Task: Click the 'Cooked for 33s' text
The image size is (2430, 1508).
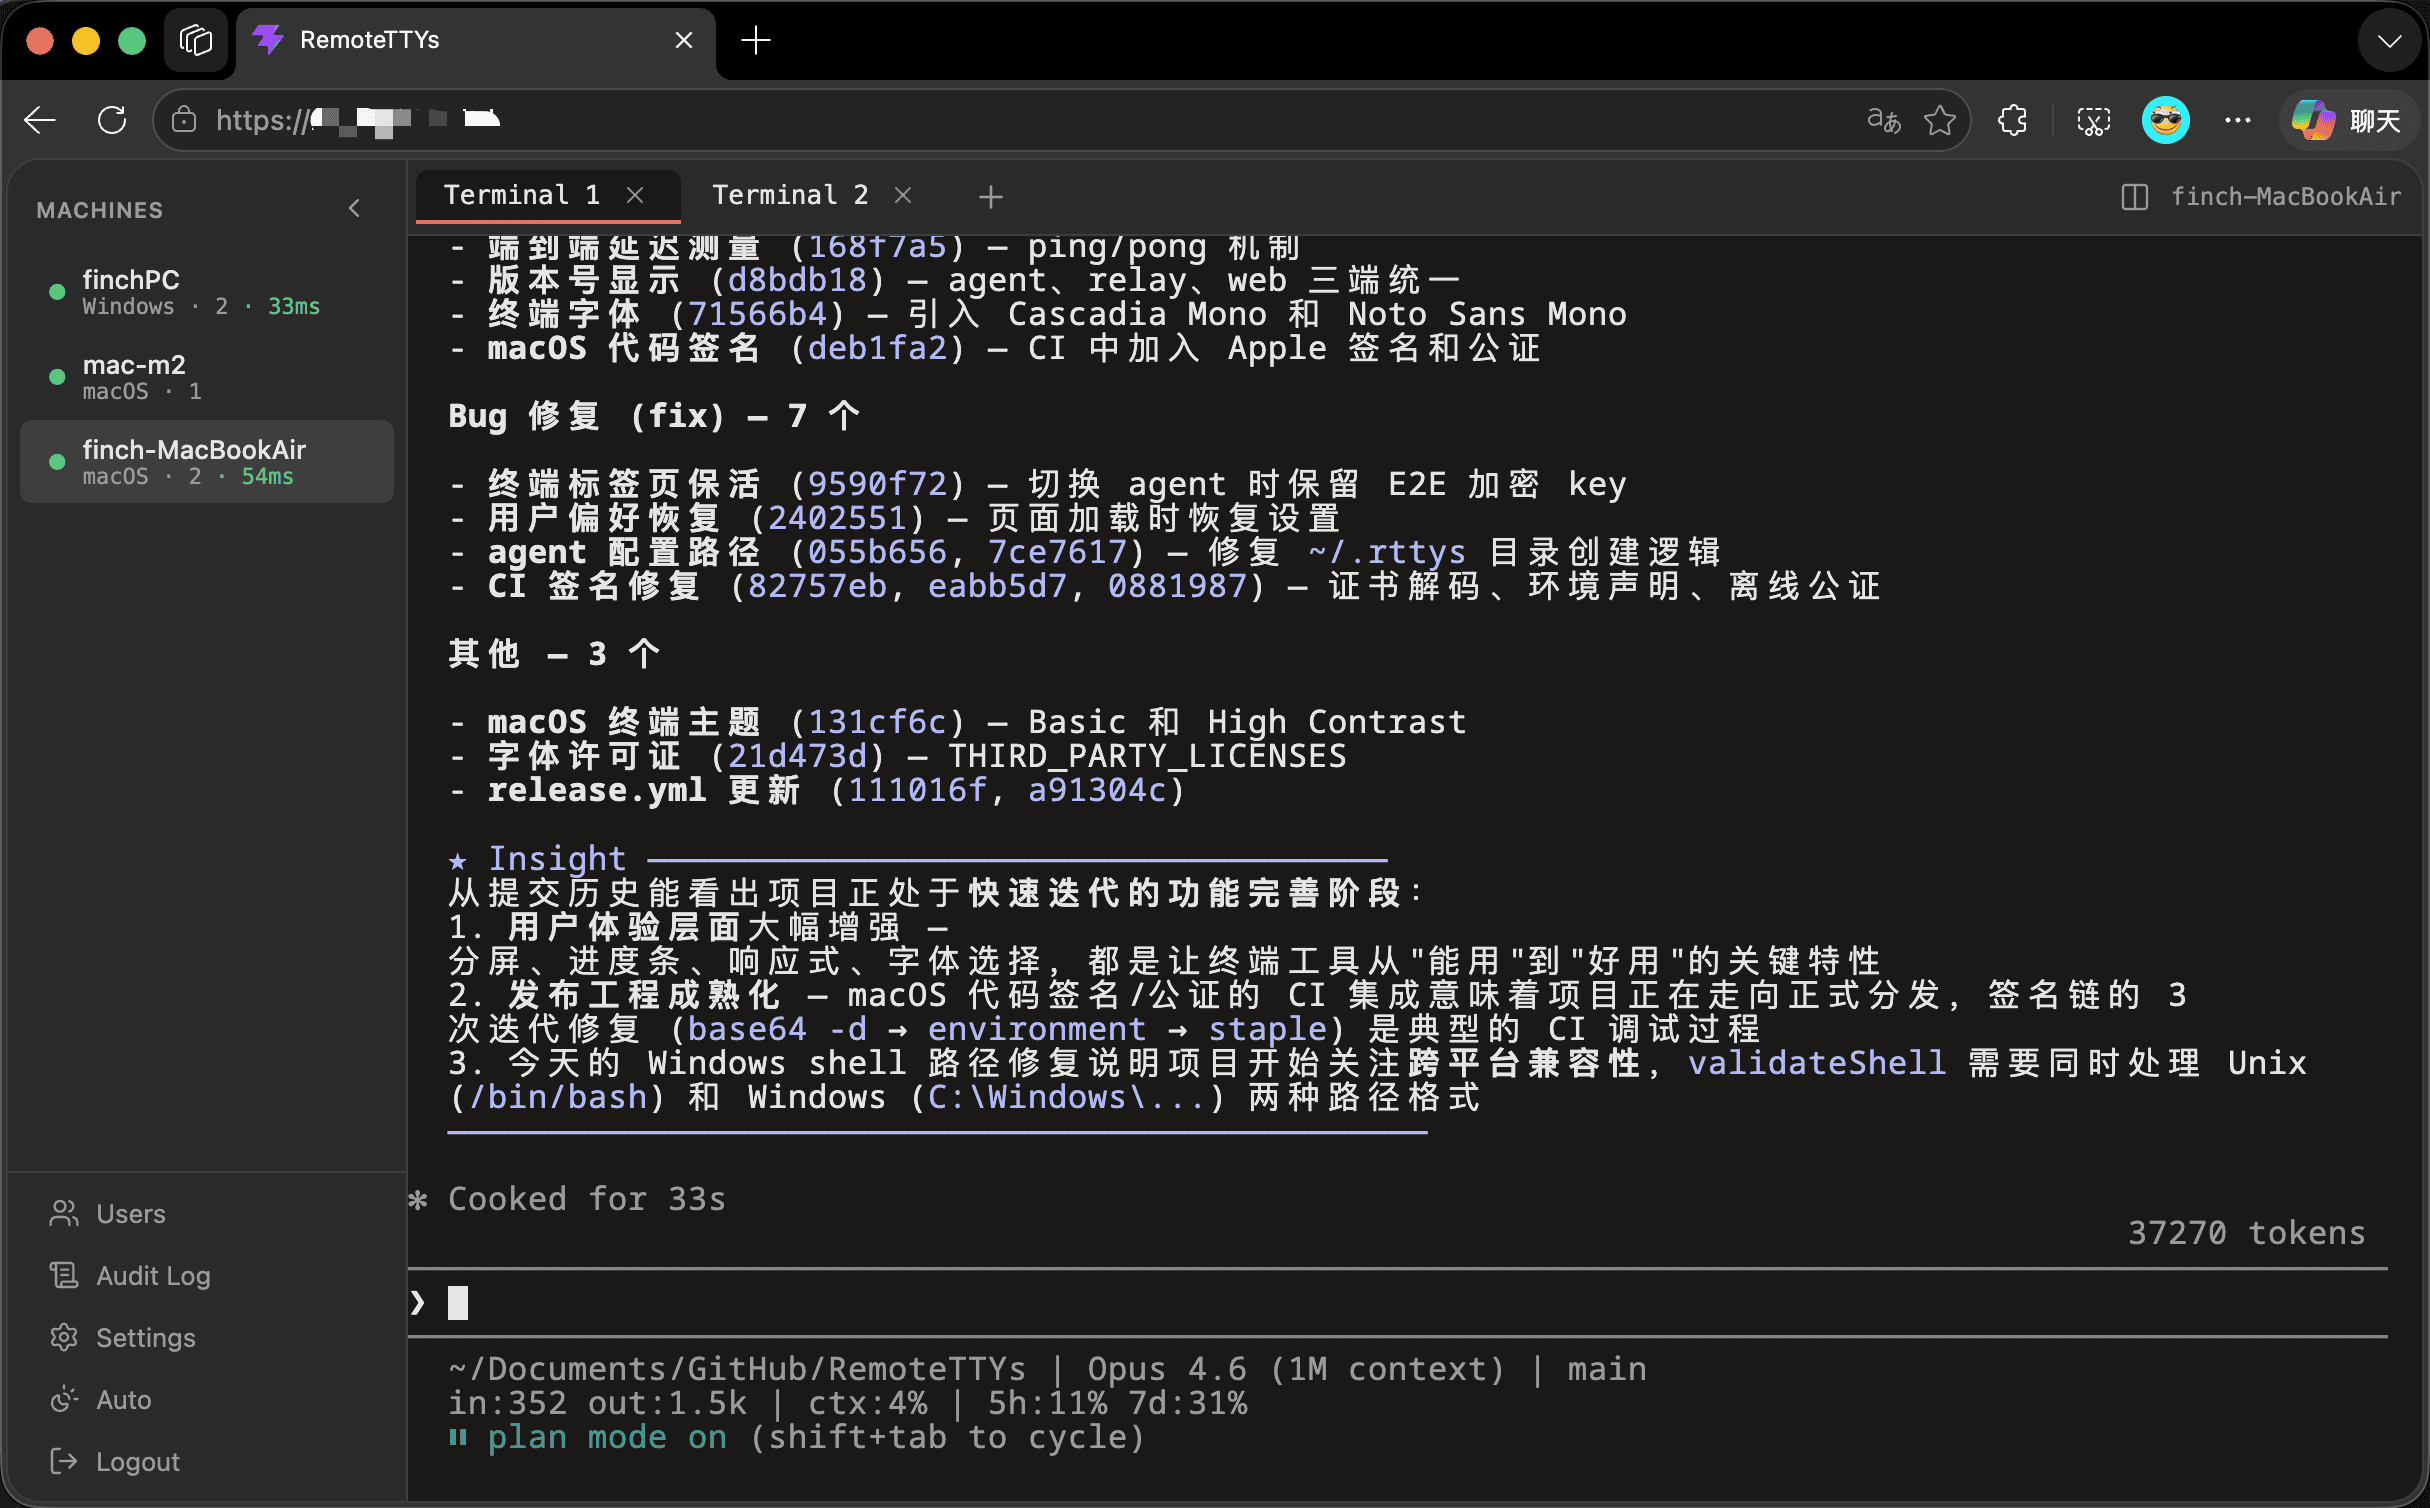Action: (586, 1199)
